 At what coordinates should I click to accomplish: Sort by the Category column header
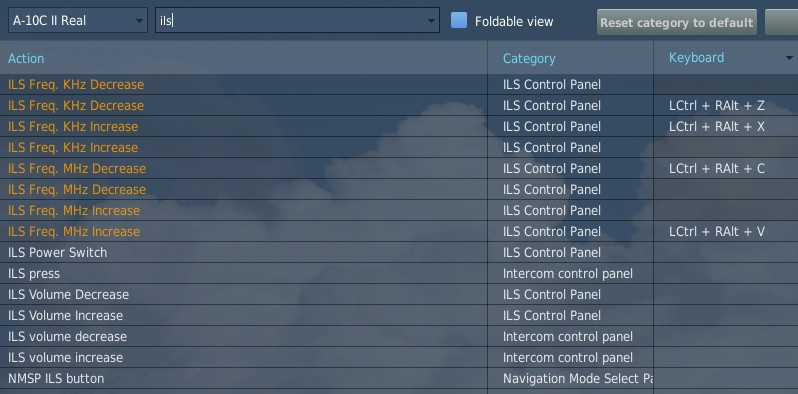tap(529, 59)
